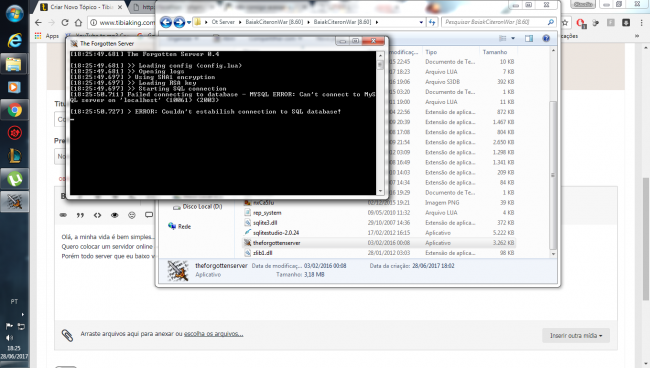Viewport: 650px width, 368px height.
Task: Show more bookmarks chevron
Action: [x=637, y=36]
